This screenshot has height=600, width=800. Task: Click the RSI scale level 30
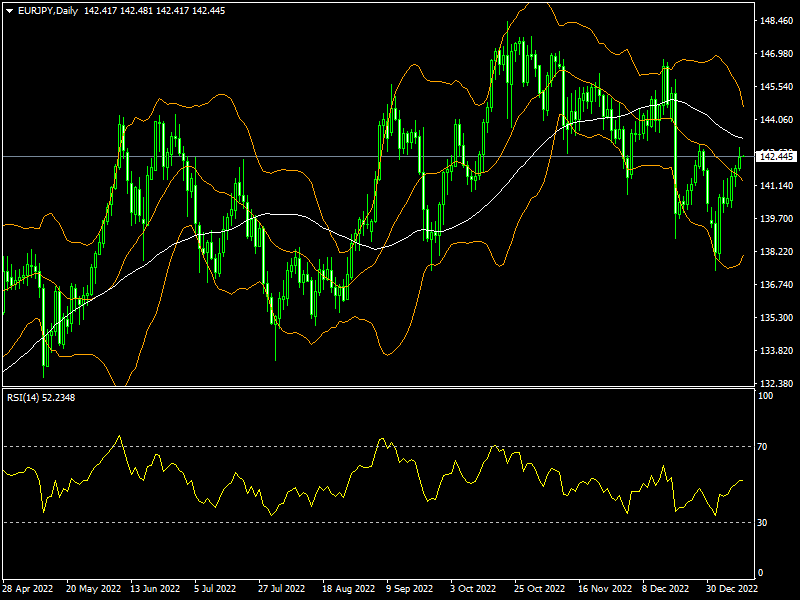[762, 523]
